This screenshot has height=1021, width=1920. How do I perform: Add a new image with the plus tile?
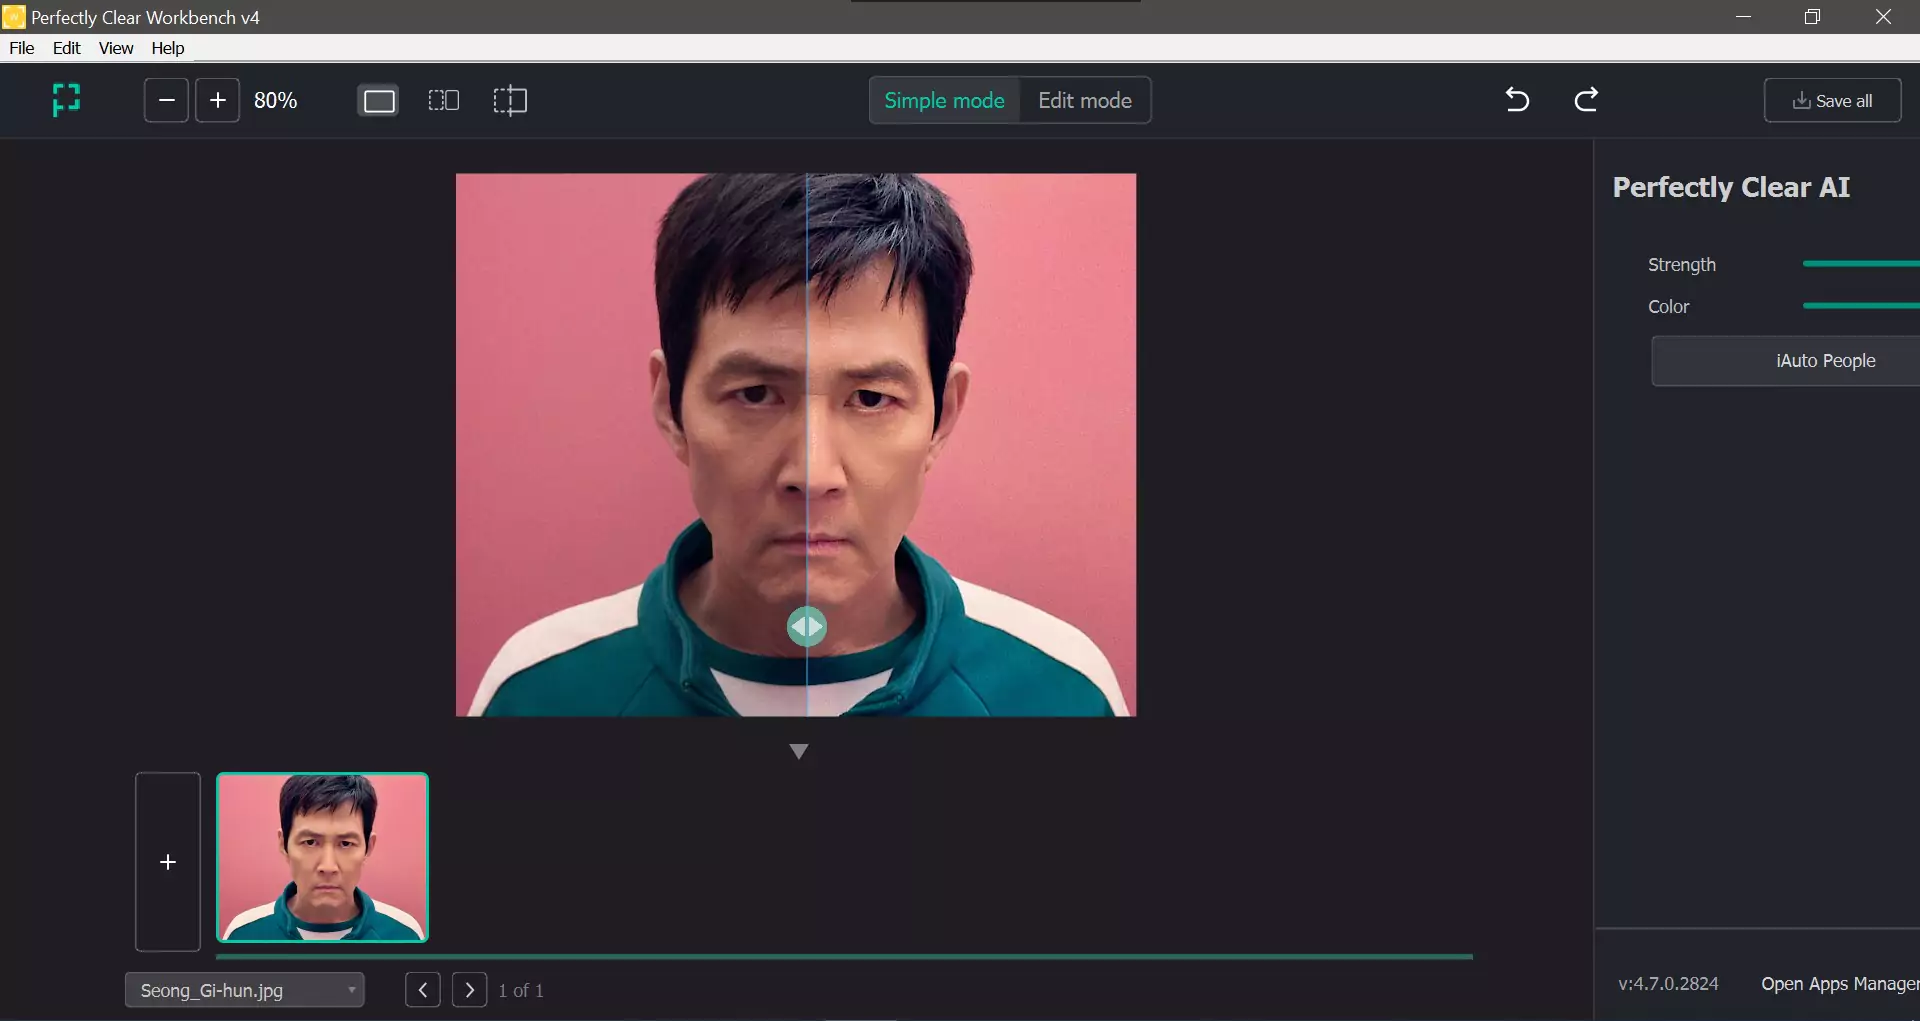(x=168, y=861)
